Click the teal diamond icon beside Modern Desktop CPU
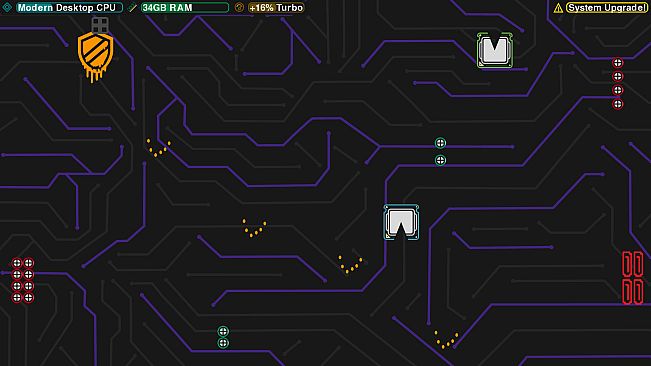The image size is (651, 366). coord(7,7)
